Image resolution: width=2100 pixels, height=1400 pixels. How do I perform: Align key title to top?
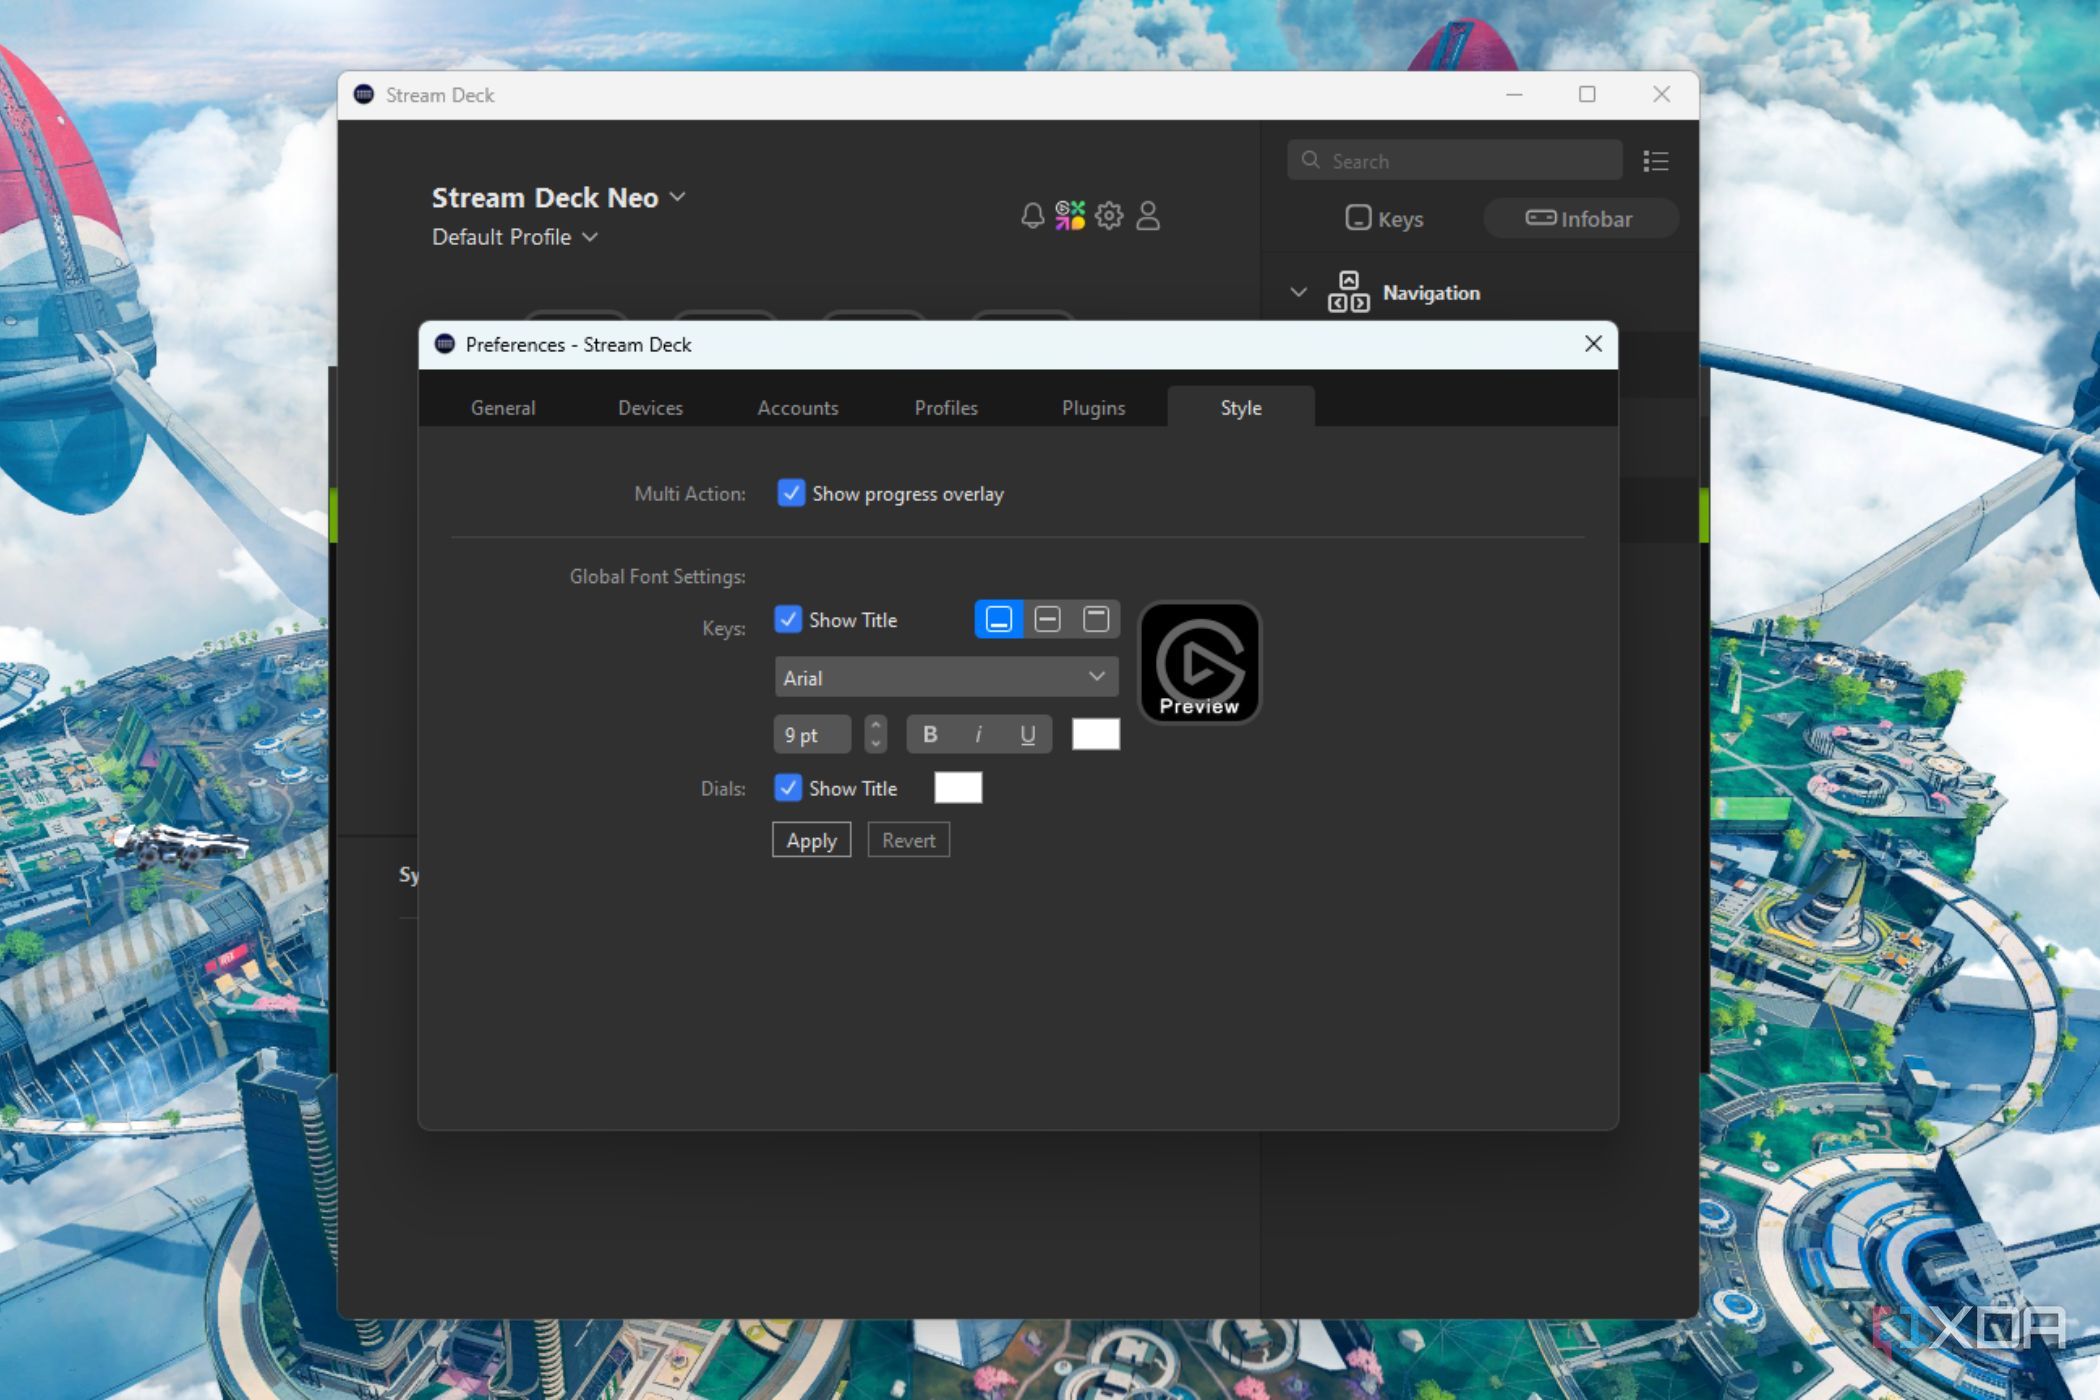point(1096,620)
